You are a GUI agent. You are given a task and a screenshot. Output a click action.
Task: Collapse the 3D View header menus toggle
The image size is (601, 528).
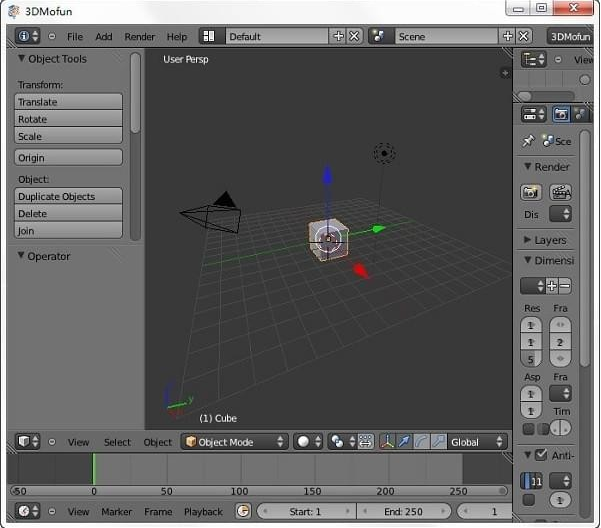[x=52, y=442]
